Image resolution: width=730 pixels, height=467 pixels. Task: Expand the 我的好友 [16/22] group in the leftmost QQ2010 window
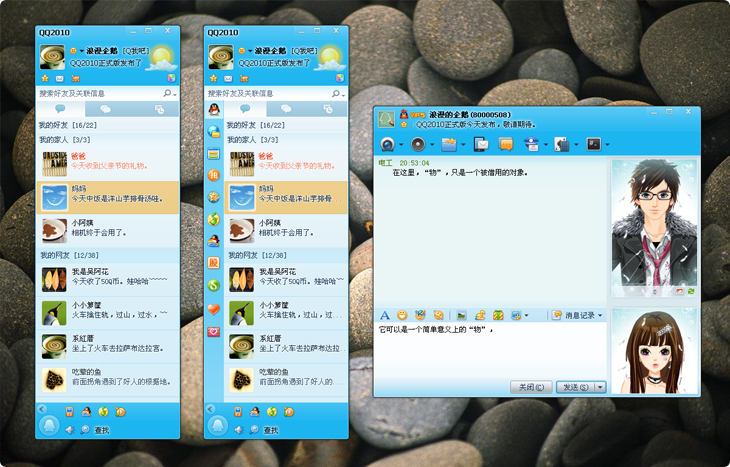pyautogui.click(x=108, y=125)
